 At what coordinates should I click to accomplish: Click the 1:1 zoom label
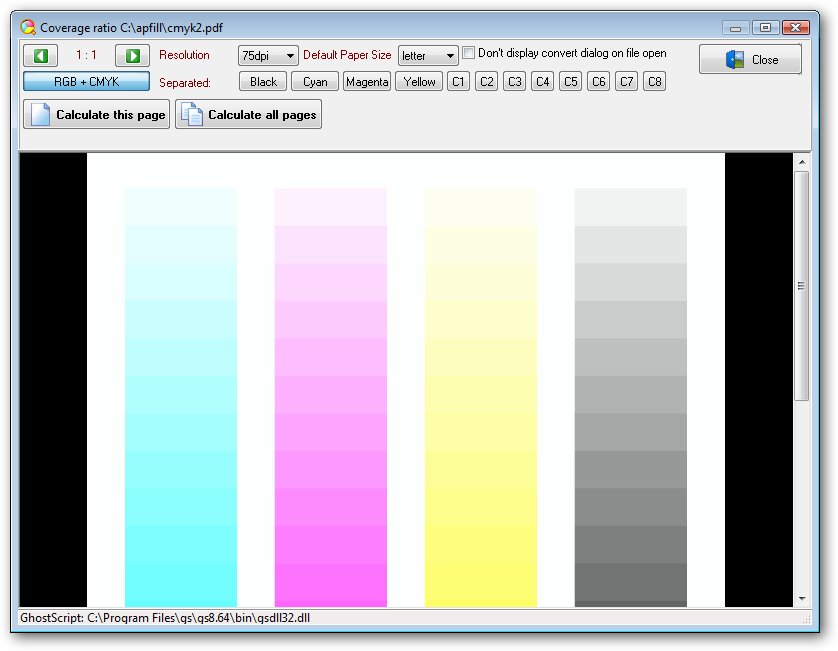[85, 56]
